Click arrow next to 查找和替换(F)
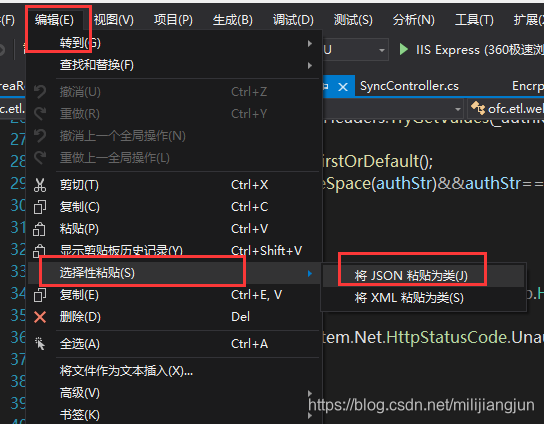 click(309, 65)
